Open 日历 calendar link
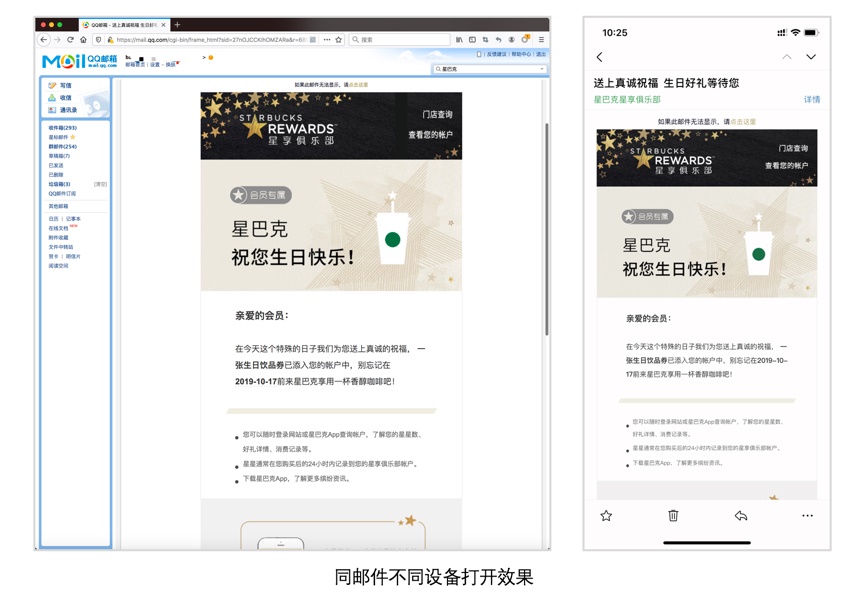Screen dimensions: 865x597 [x=53, y=219]
